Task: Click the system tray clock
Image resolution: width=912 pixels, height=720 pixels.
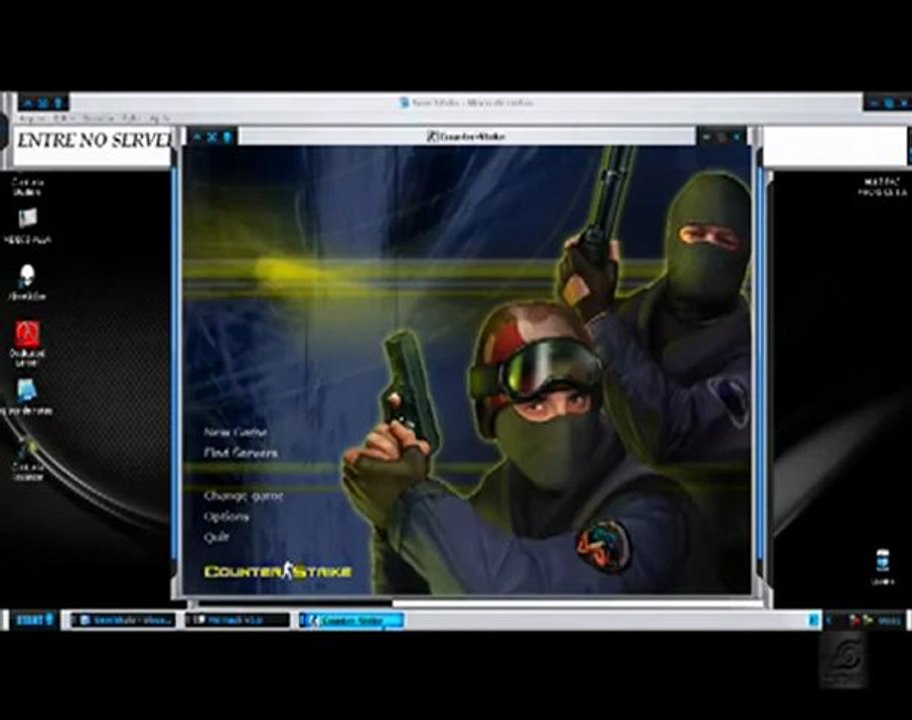Action: point(889,621)
